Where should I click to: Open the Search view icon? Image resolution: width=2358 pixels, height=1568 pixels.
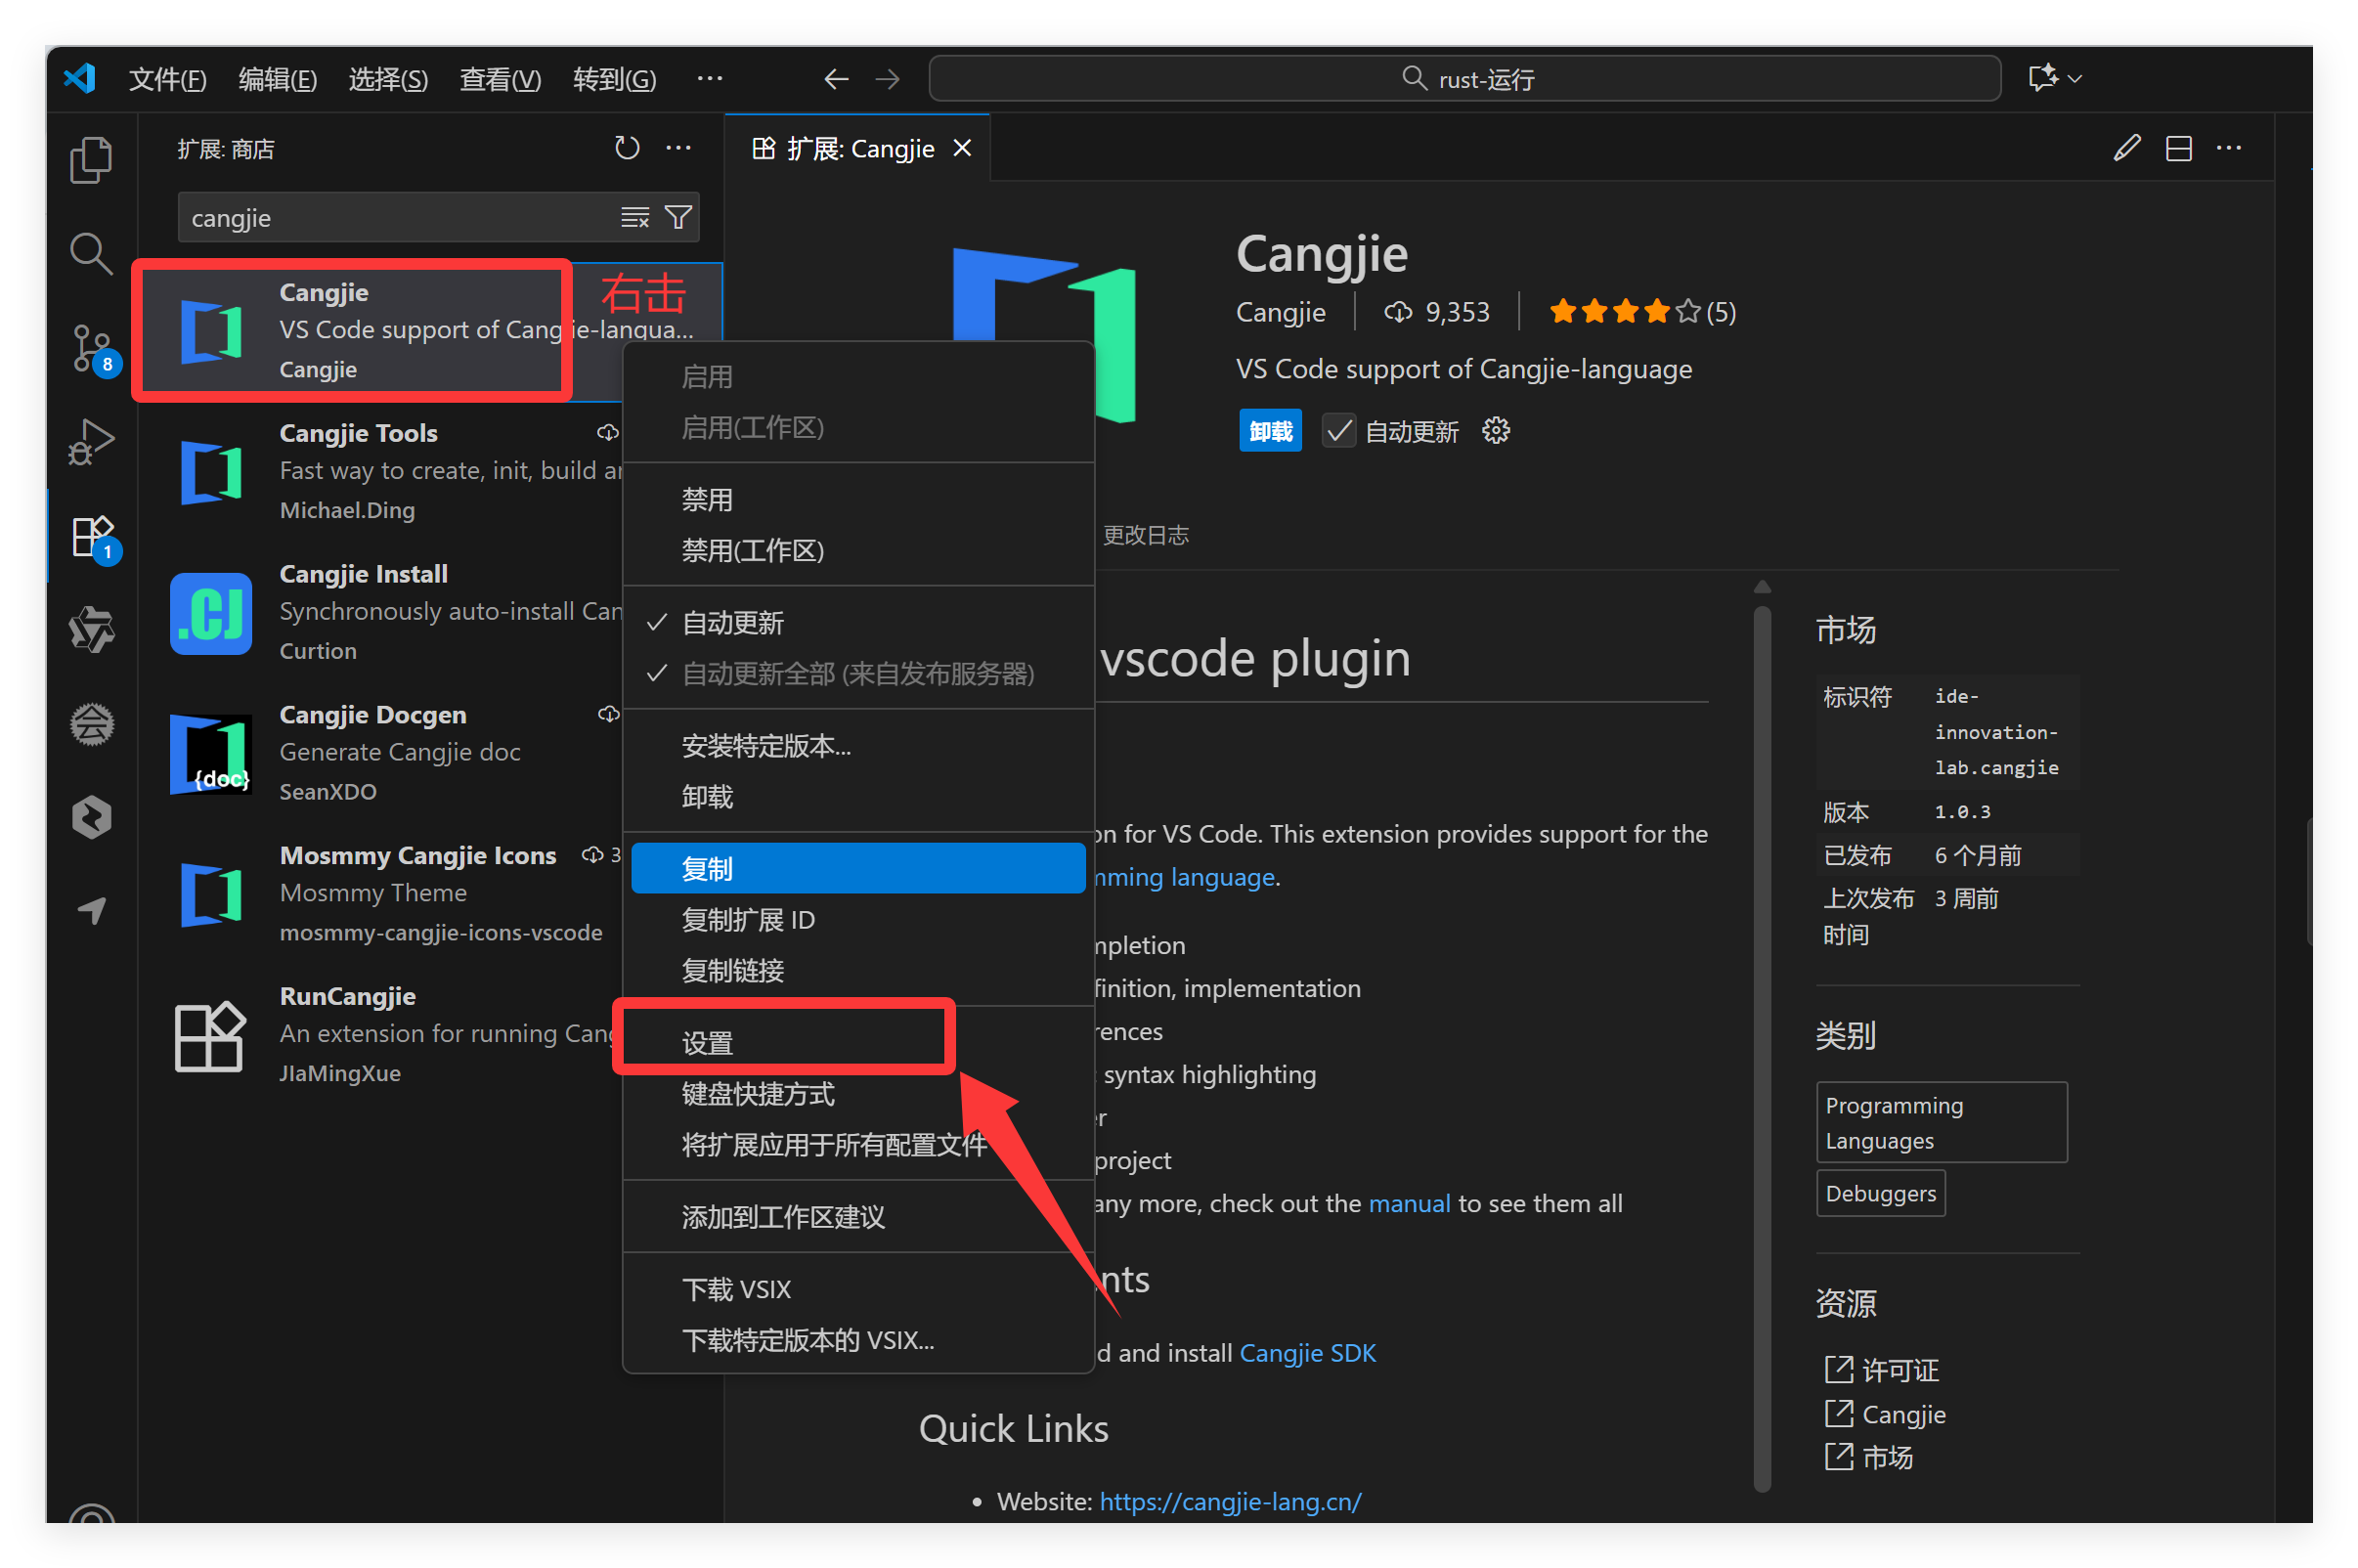coord(91,254)
